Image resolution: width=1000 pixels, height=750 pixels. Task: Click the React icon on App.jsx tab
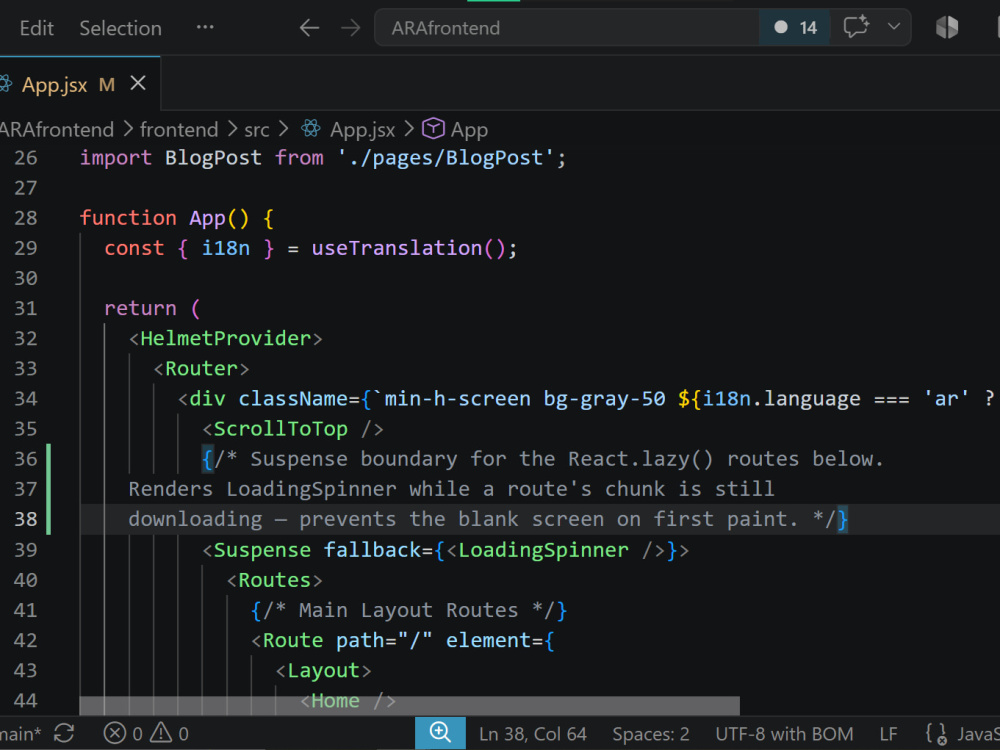pyautogui.click(x=6, y=84)
